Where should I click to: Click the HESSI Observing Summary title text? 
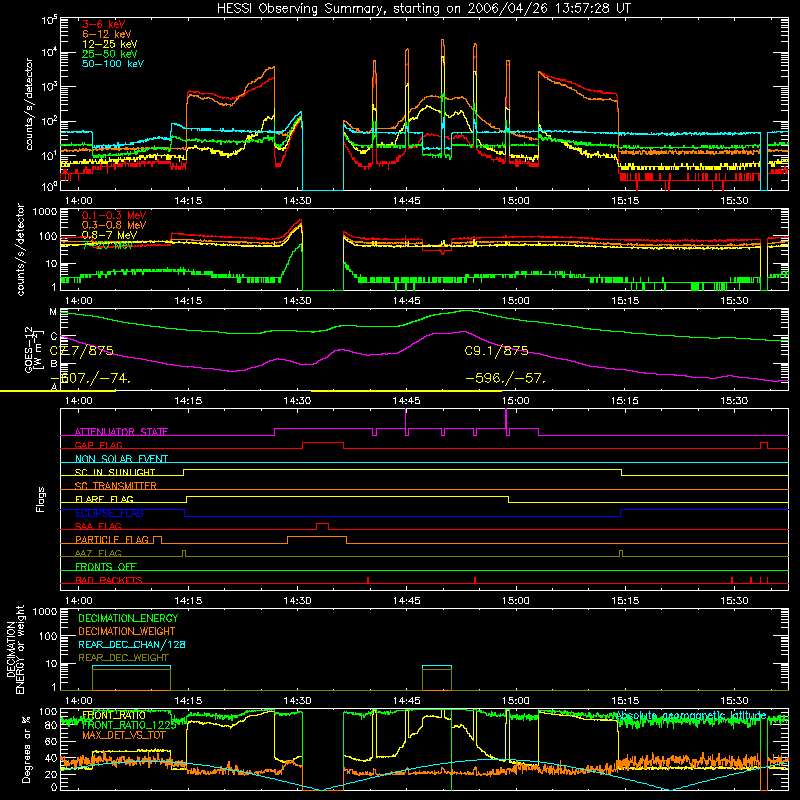point(423,9)
